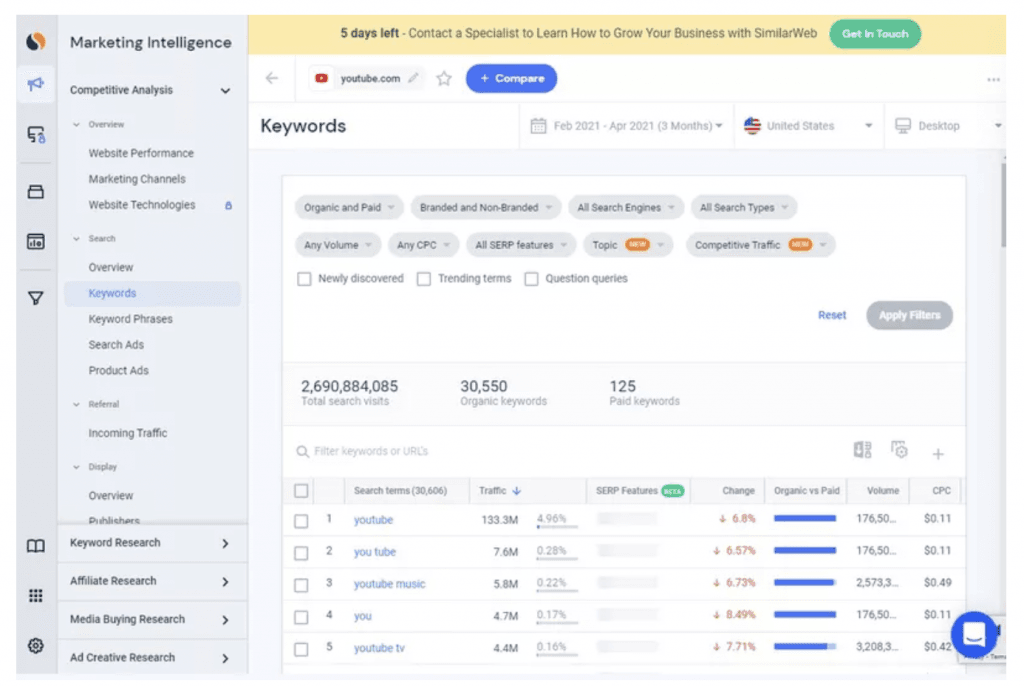The image size is (1024, 686).
Task: Open Marketing Channels in sidebar
Action: (x=137, y=179)
